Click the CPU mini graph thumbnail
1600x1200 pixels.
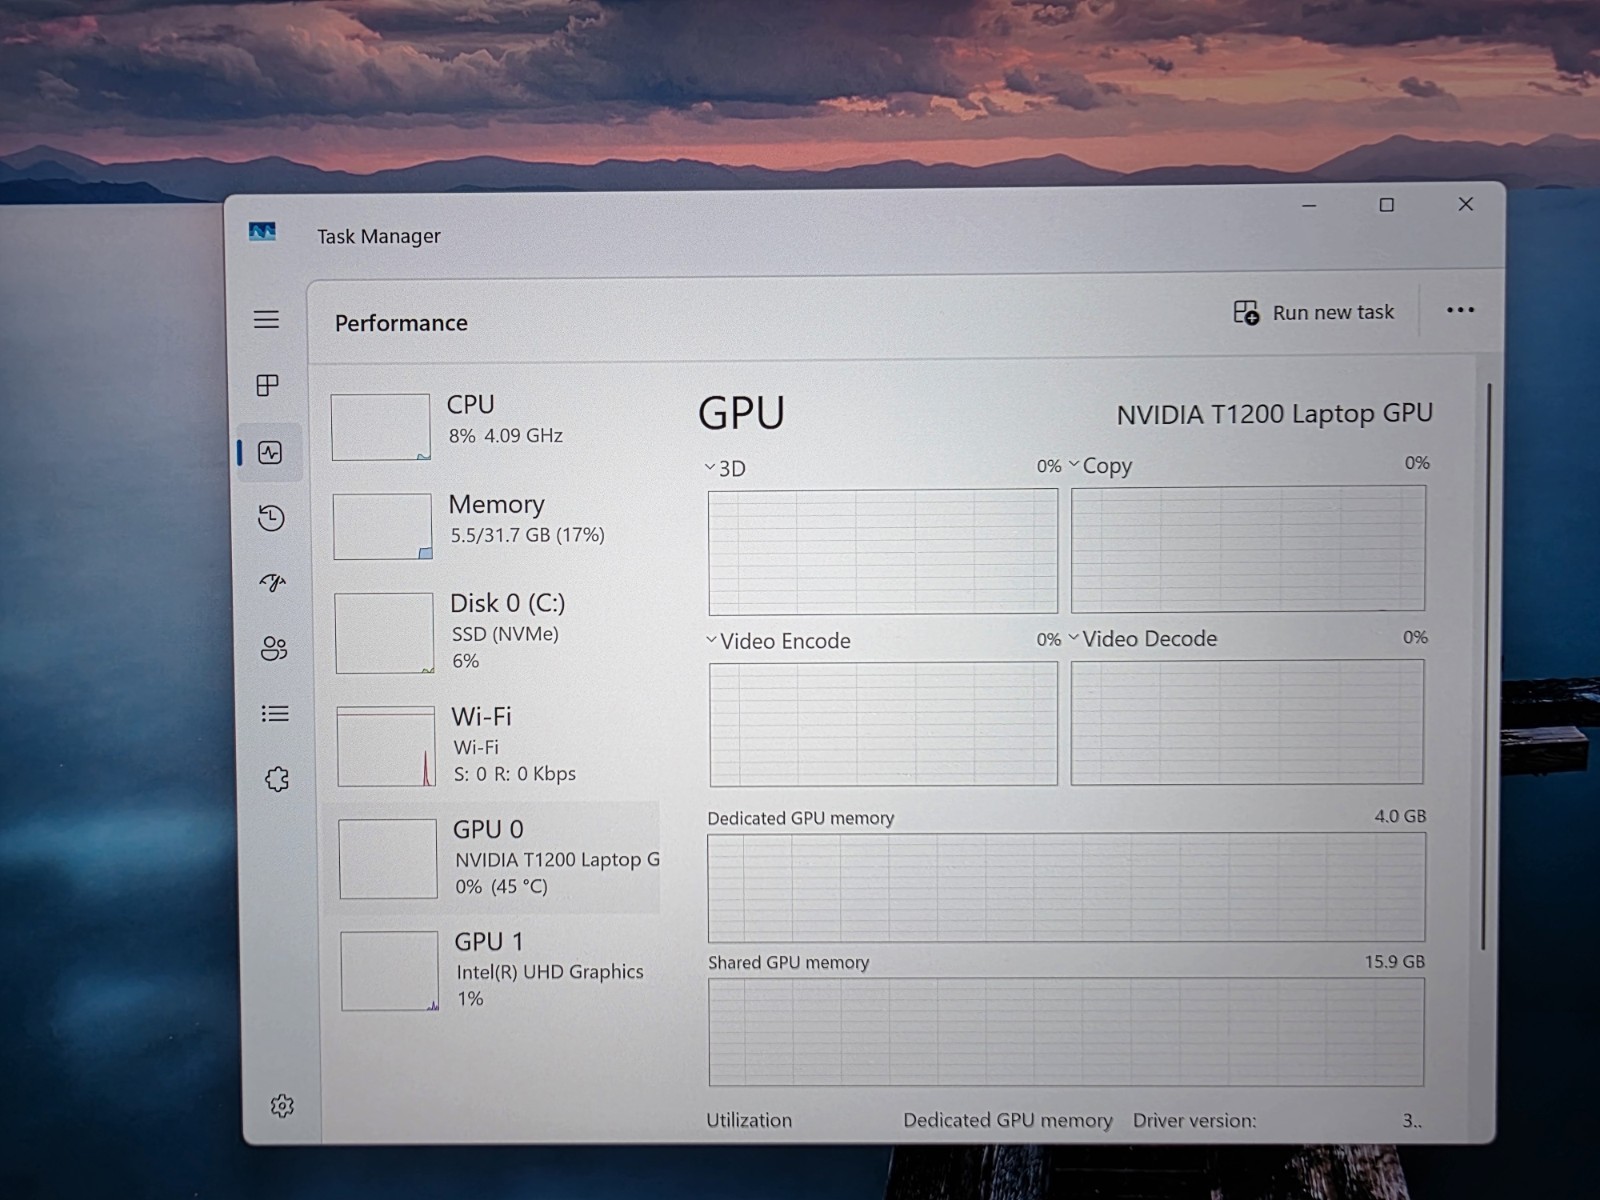(x=380, y=427)
